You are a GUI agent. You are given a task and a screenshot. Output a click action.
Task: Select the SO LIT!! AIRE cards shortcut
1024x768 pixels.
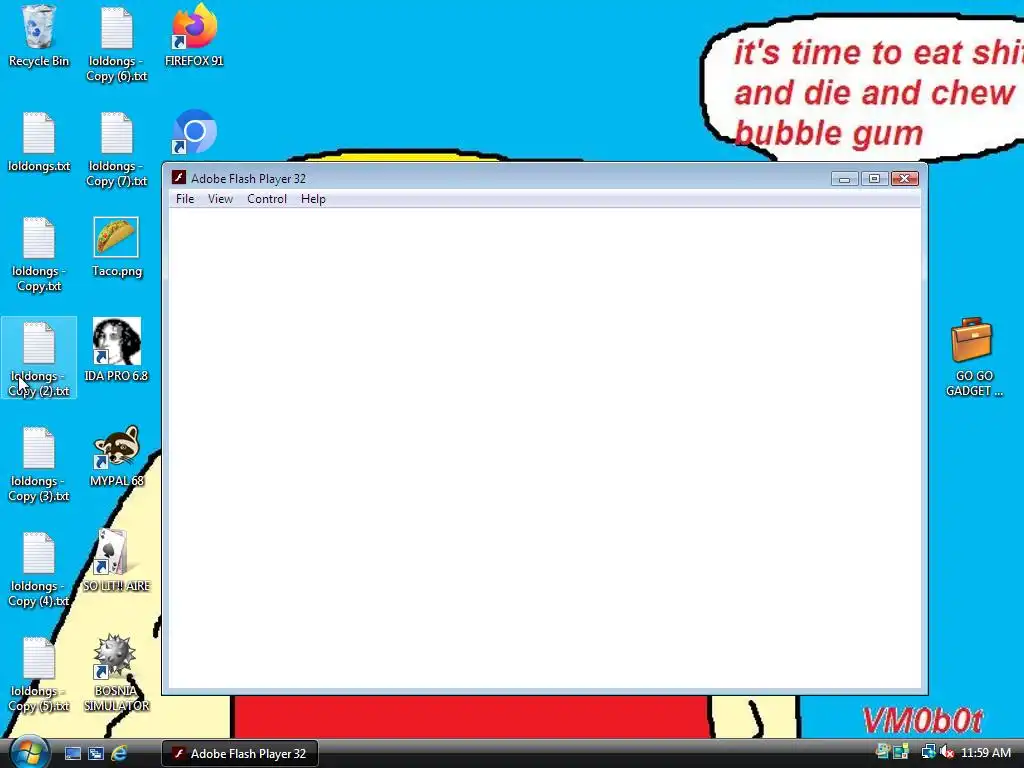click(116, 561)
